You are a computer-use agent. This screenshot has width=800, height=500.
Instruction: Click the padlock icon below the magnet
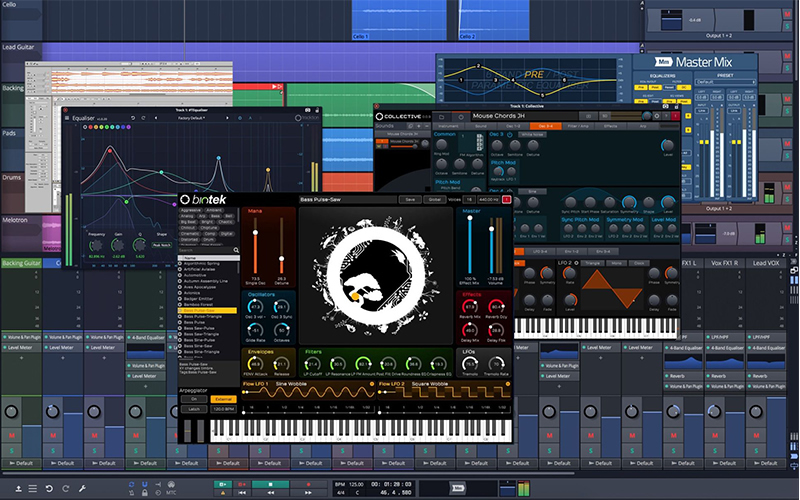coord(145,493)
